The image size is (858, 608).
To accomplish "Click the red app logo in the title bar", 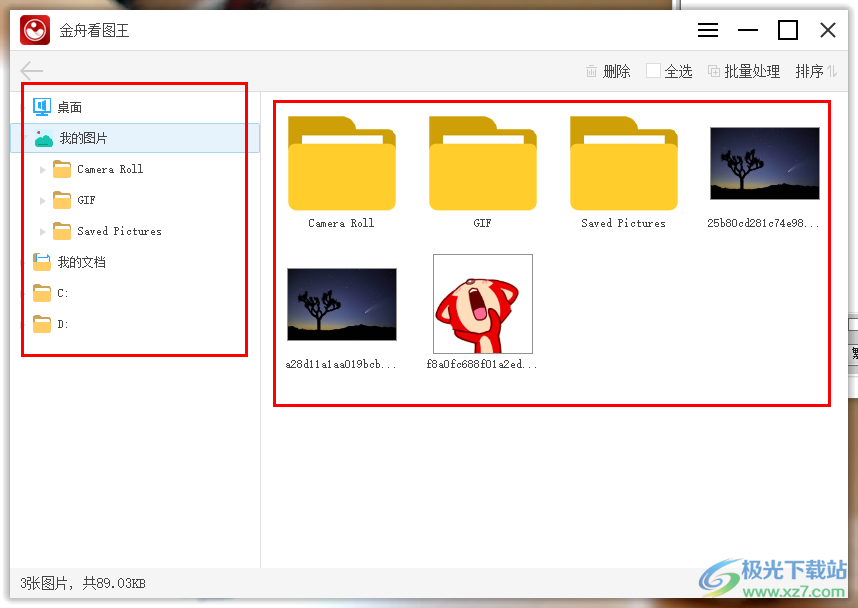I will [x=35, y=30].
